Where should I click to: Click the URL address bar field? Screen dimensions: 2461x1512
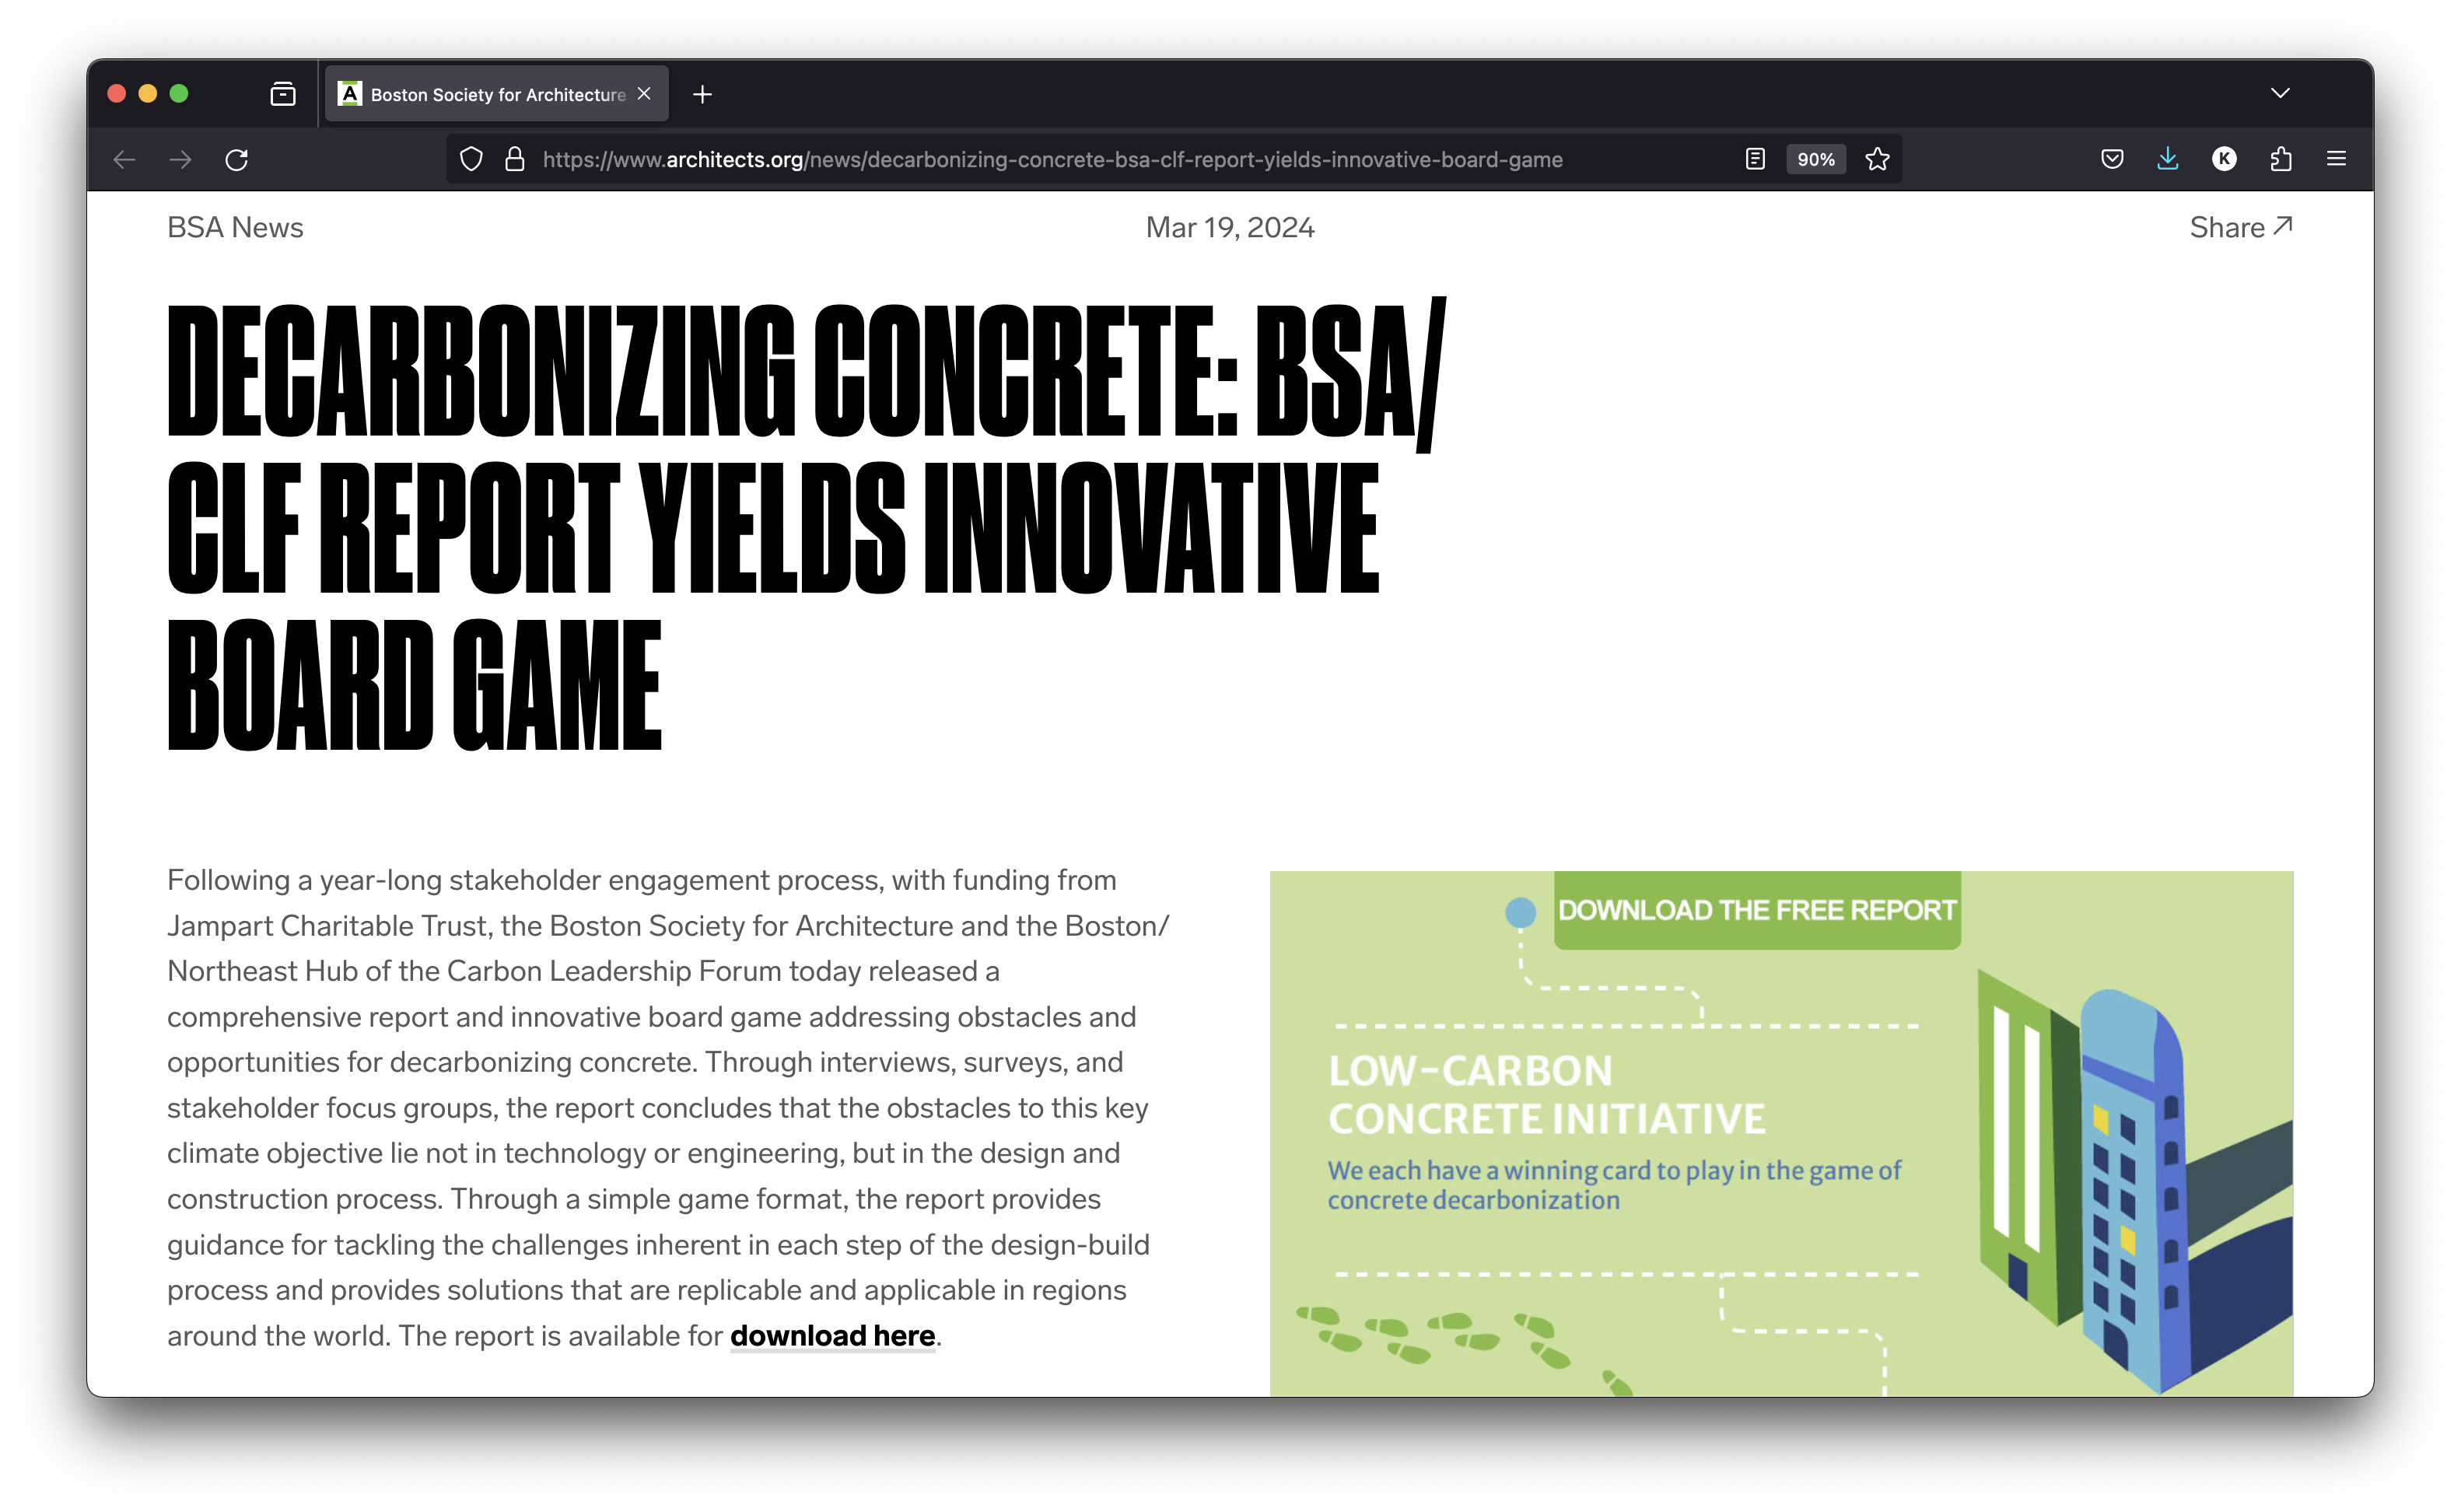coord(1050,160)
